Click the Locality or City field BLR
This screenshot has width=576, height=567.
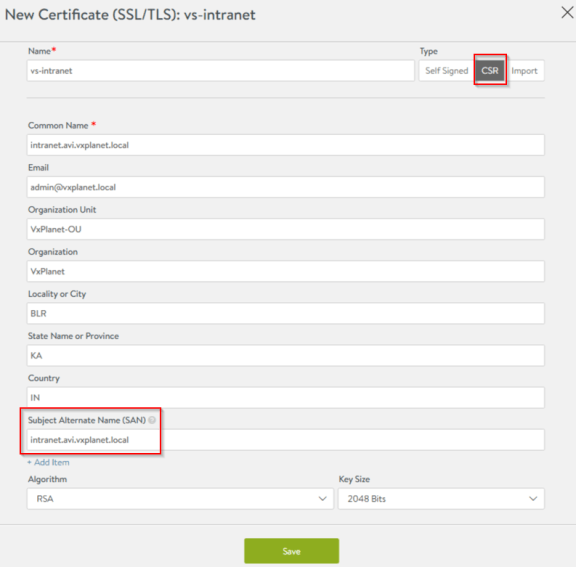285,313
